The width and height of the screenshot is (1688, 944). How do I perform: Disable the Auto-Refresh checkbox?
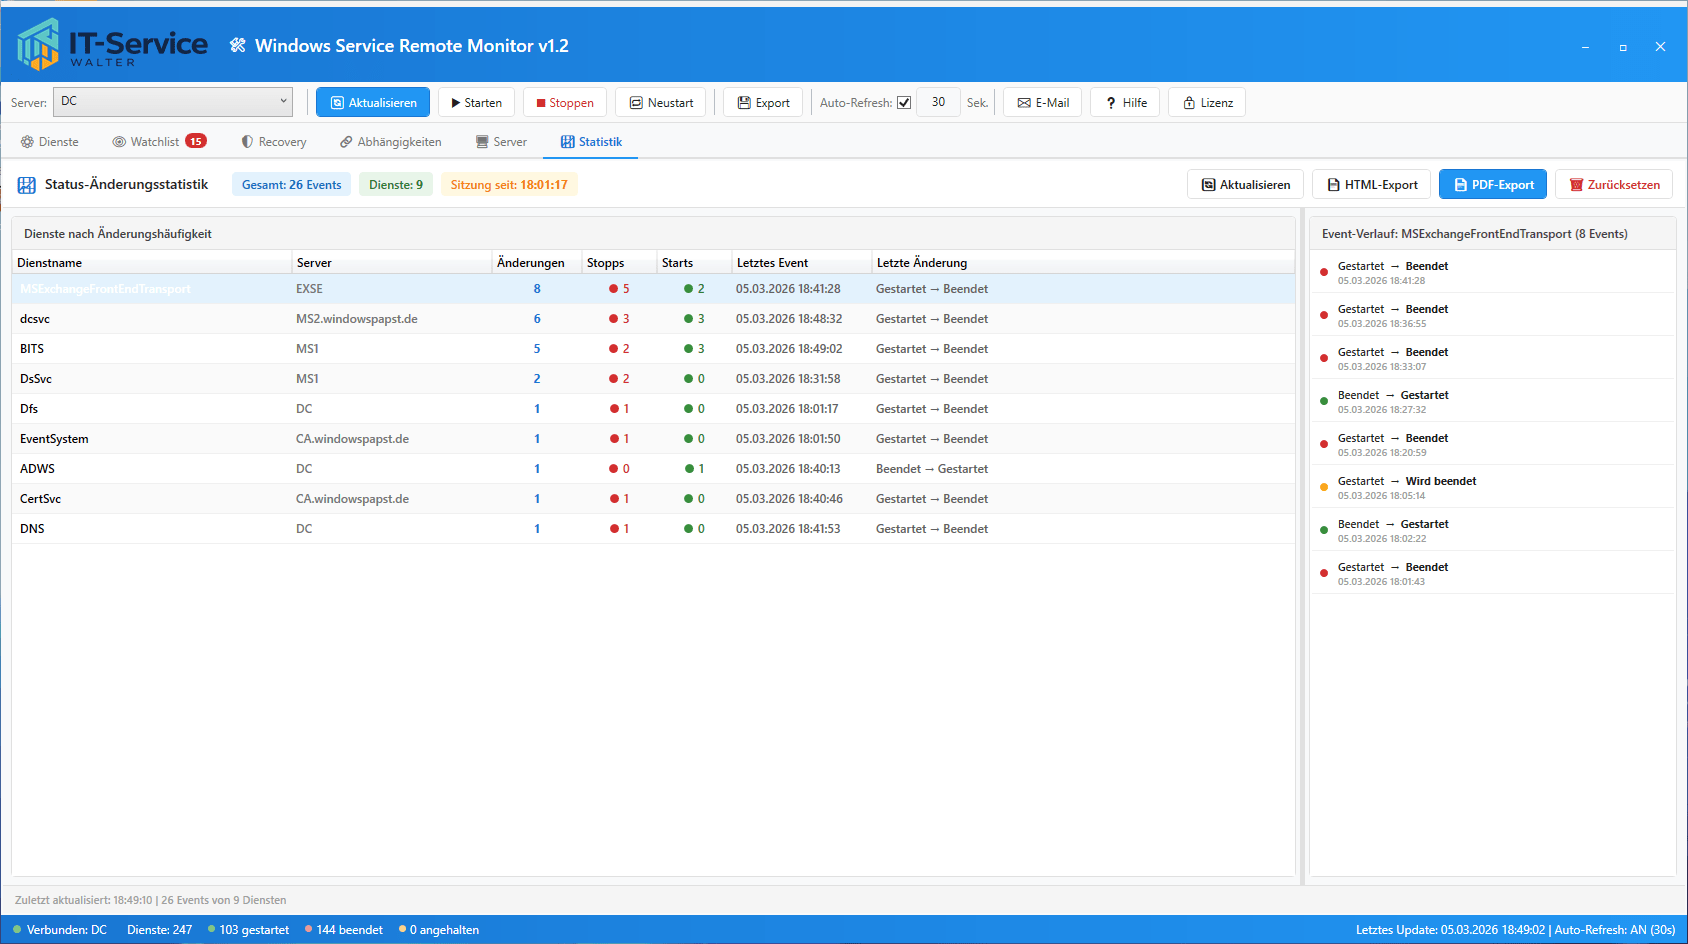[904, 103]
